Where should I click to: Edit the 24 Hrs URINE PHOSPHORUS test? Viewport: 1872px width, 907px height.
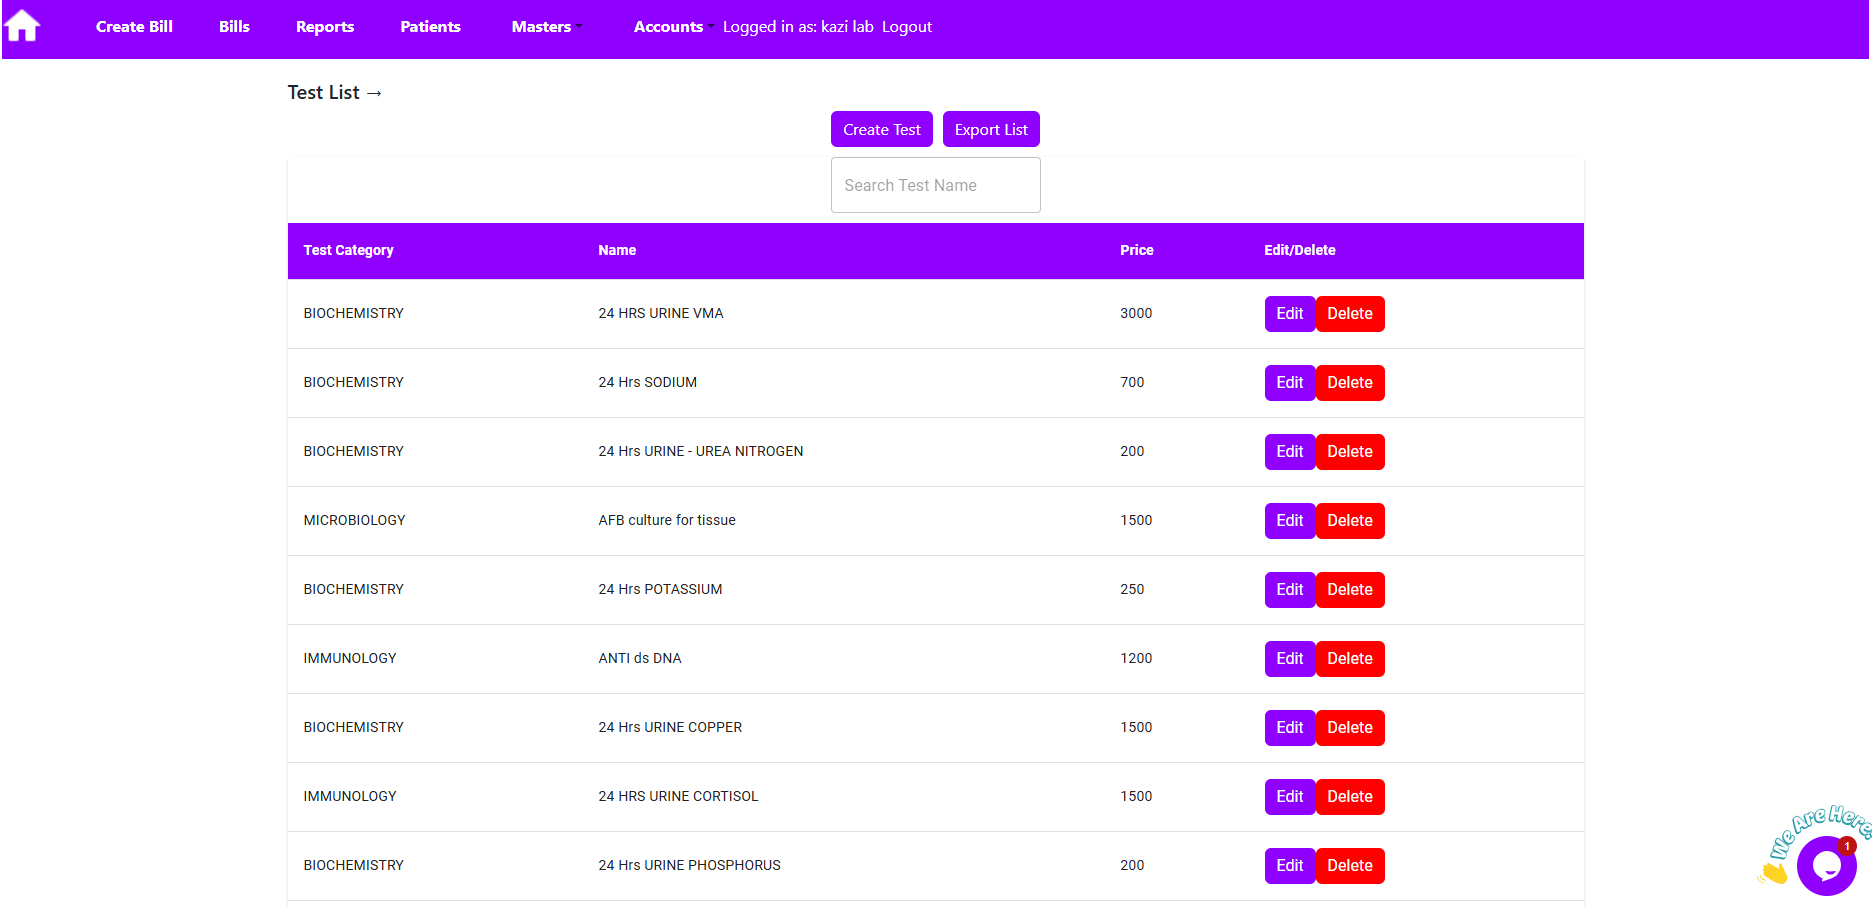(x=1289, y=866)
